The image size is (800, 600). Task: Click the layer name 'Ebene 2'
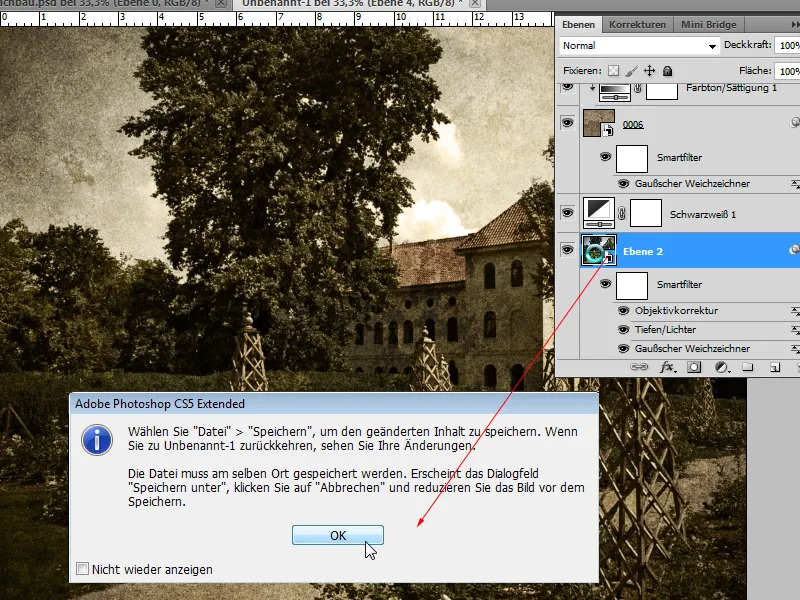tap(643, 252)
